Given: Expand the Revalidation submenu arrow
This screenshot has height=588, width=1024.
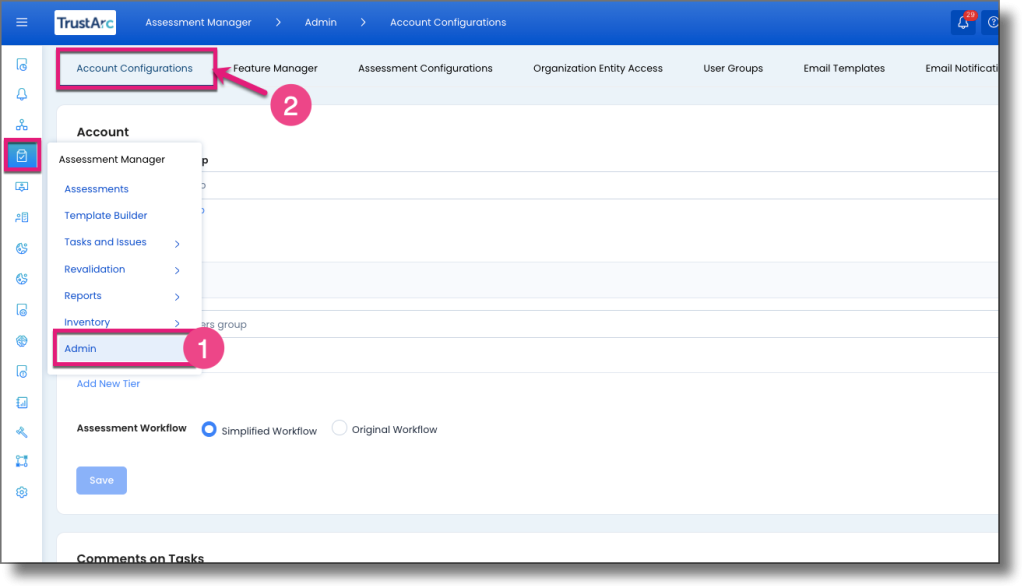Looking at the screenshot, I should pyautogui.click(x=177, y=270).
